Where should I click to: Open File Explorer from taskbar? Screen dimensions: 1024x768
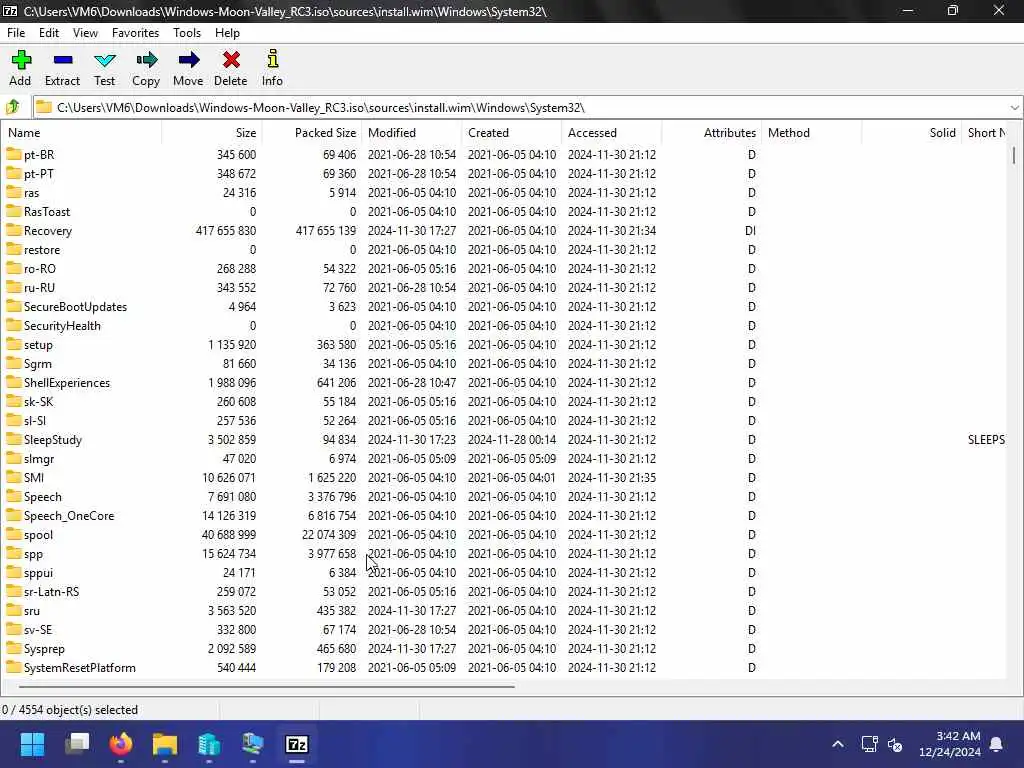point(165,744)
